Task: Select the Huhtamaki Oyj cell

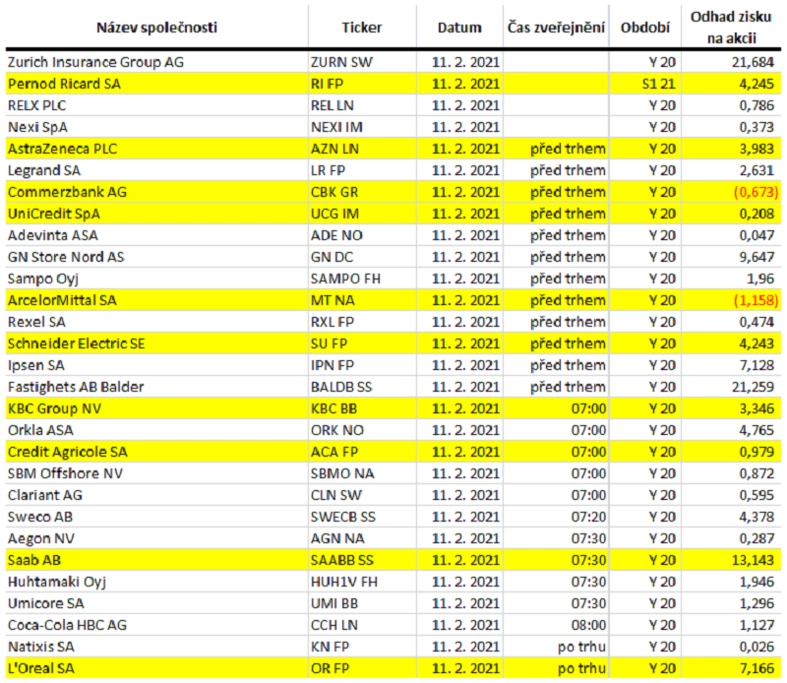Action: (157, 581)
